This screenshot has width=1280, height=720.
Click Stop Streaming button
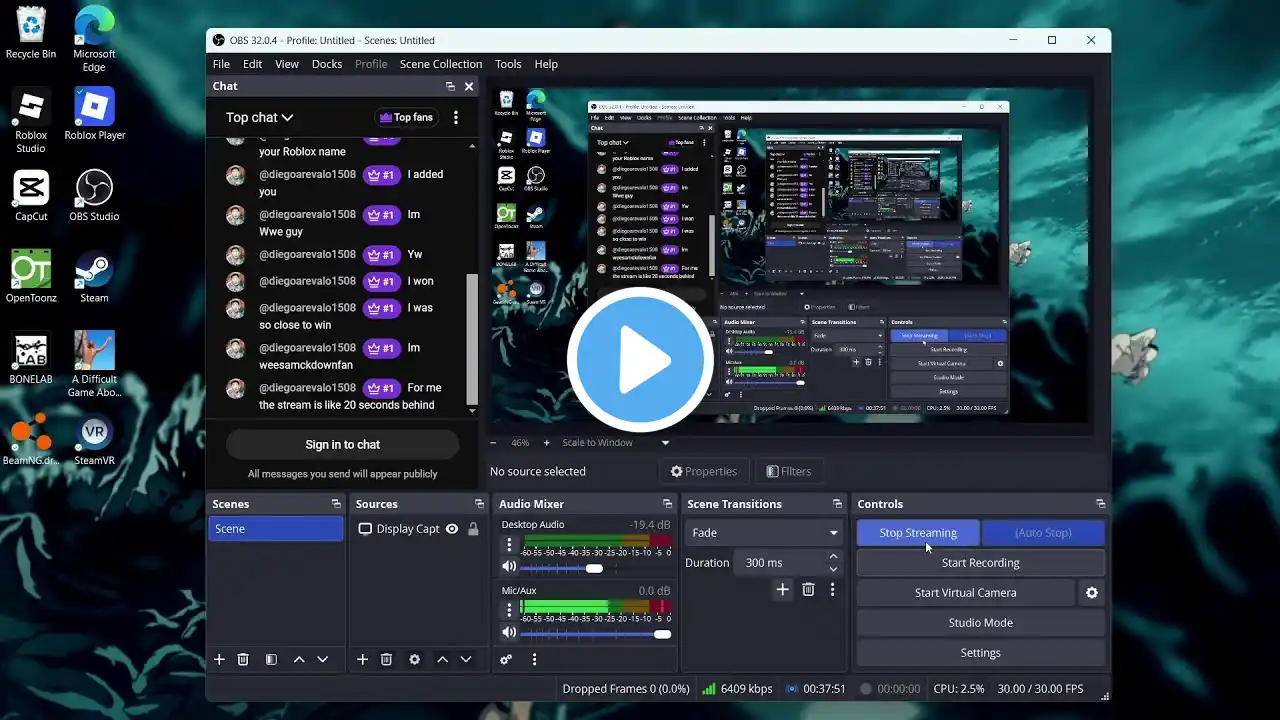click(917, 533)
